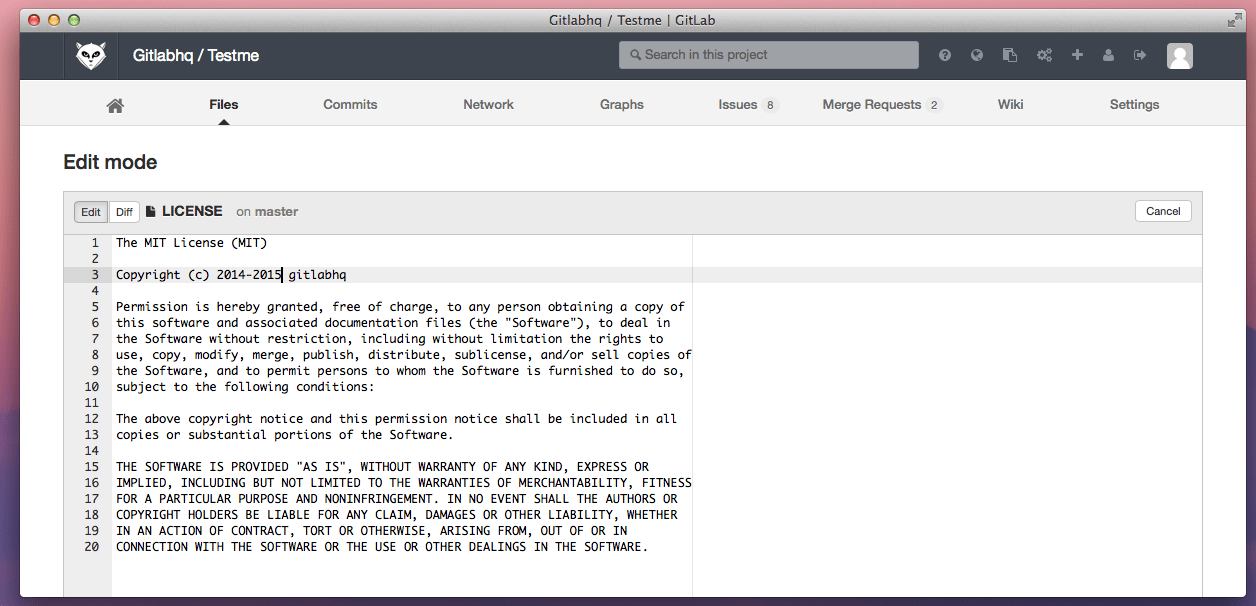This screenshot has height=606, width=1256.
Task: Cancel editing the LICENSE file
Action: coord(1163,211)
